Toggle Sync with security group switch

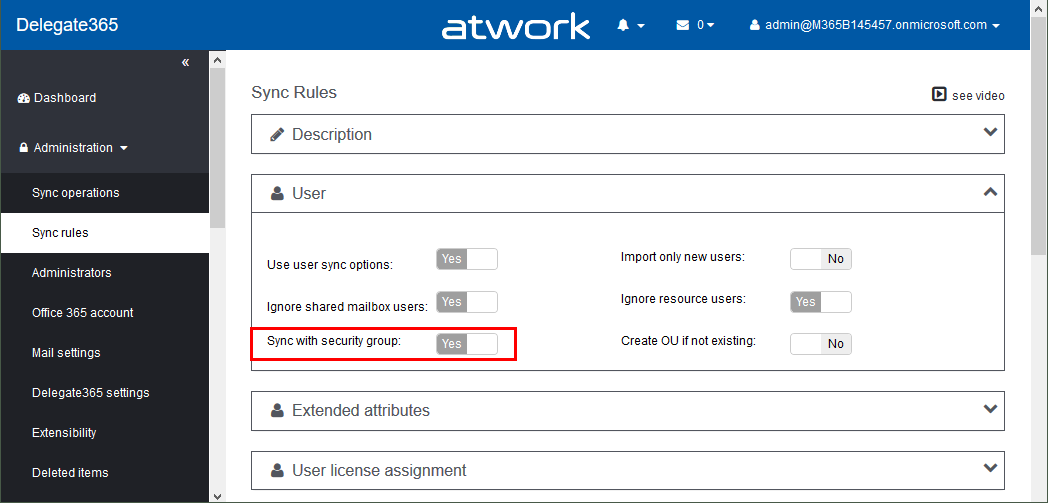click(467, 344)
